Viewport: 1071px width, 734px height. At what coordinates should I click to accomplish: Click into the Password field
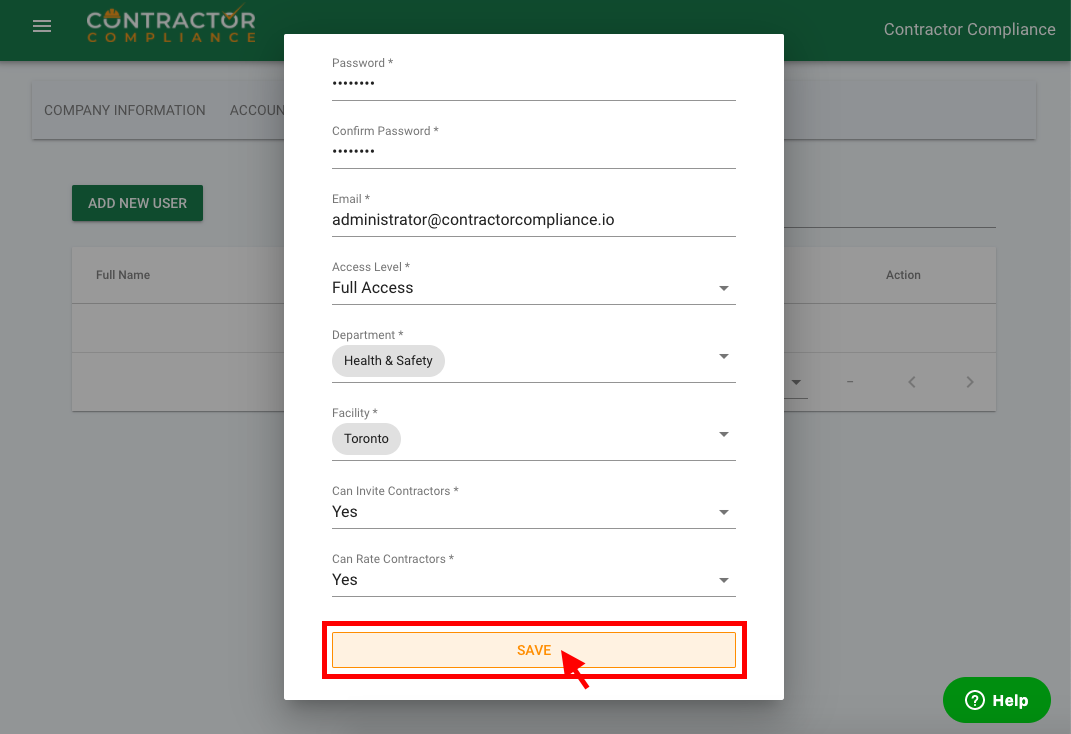click(533, 84)
